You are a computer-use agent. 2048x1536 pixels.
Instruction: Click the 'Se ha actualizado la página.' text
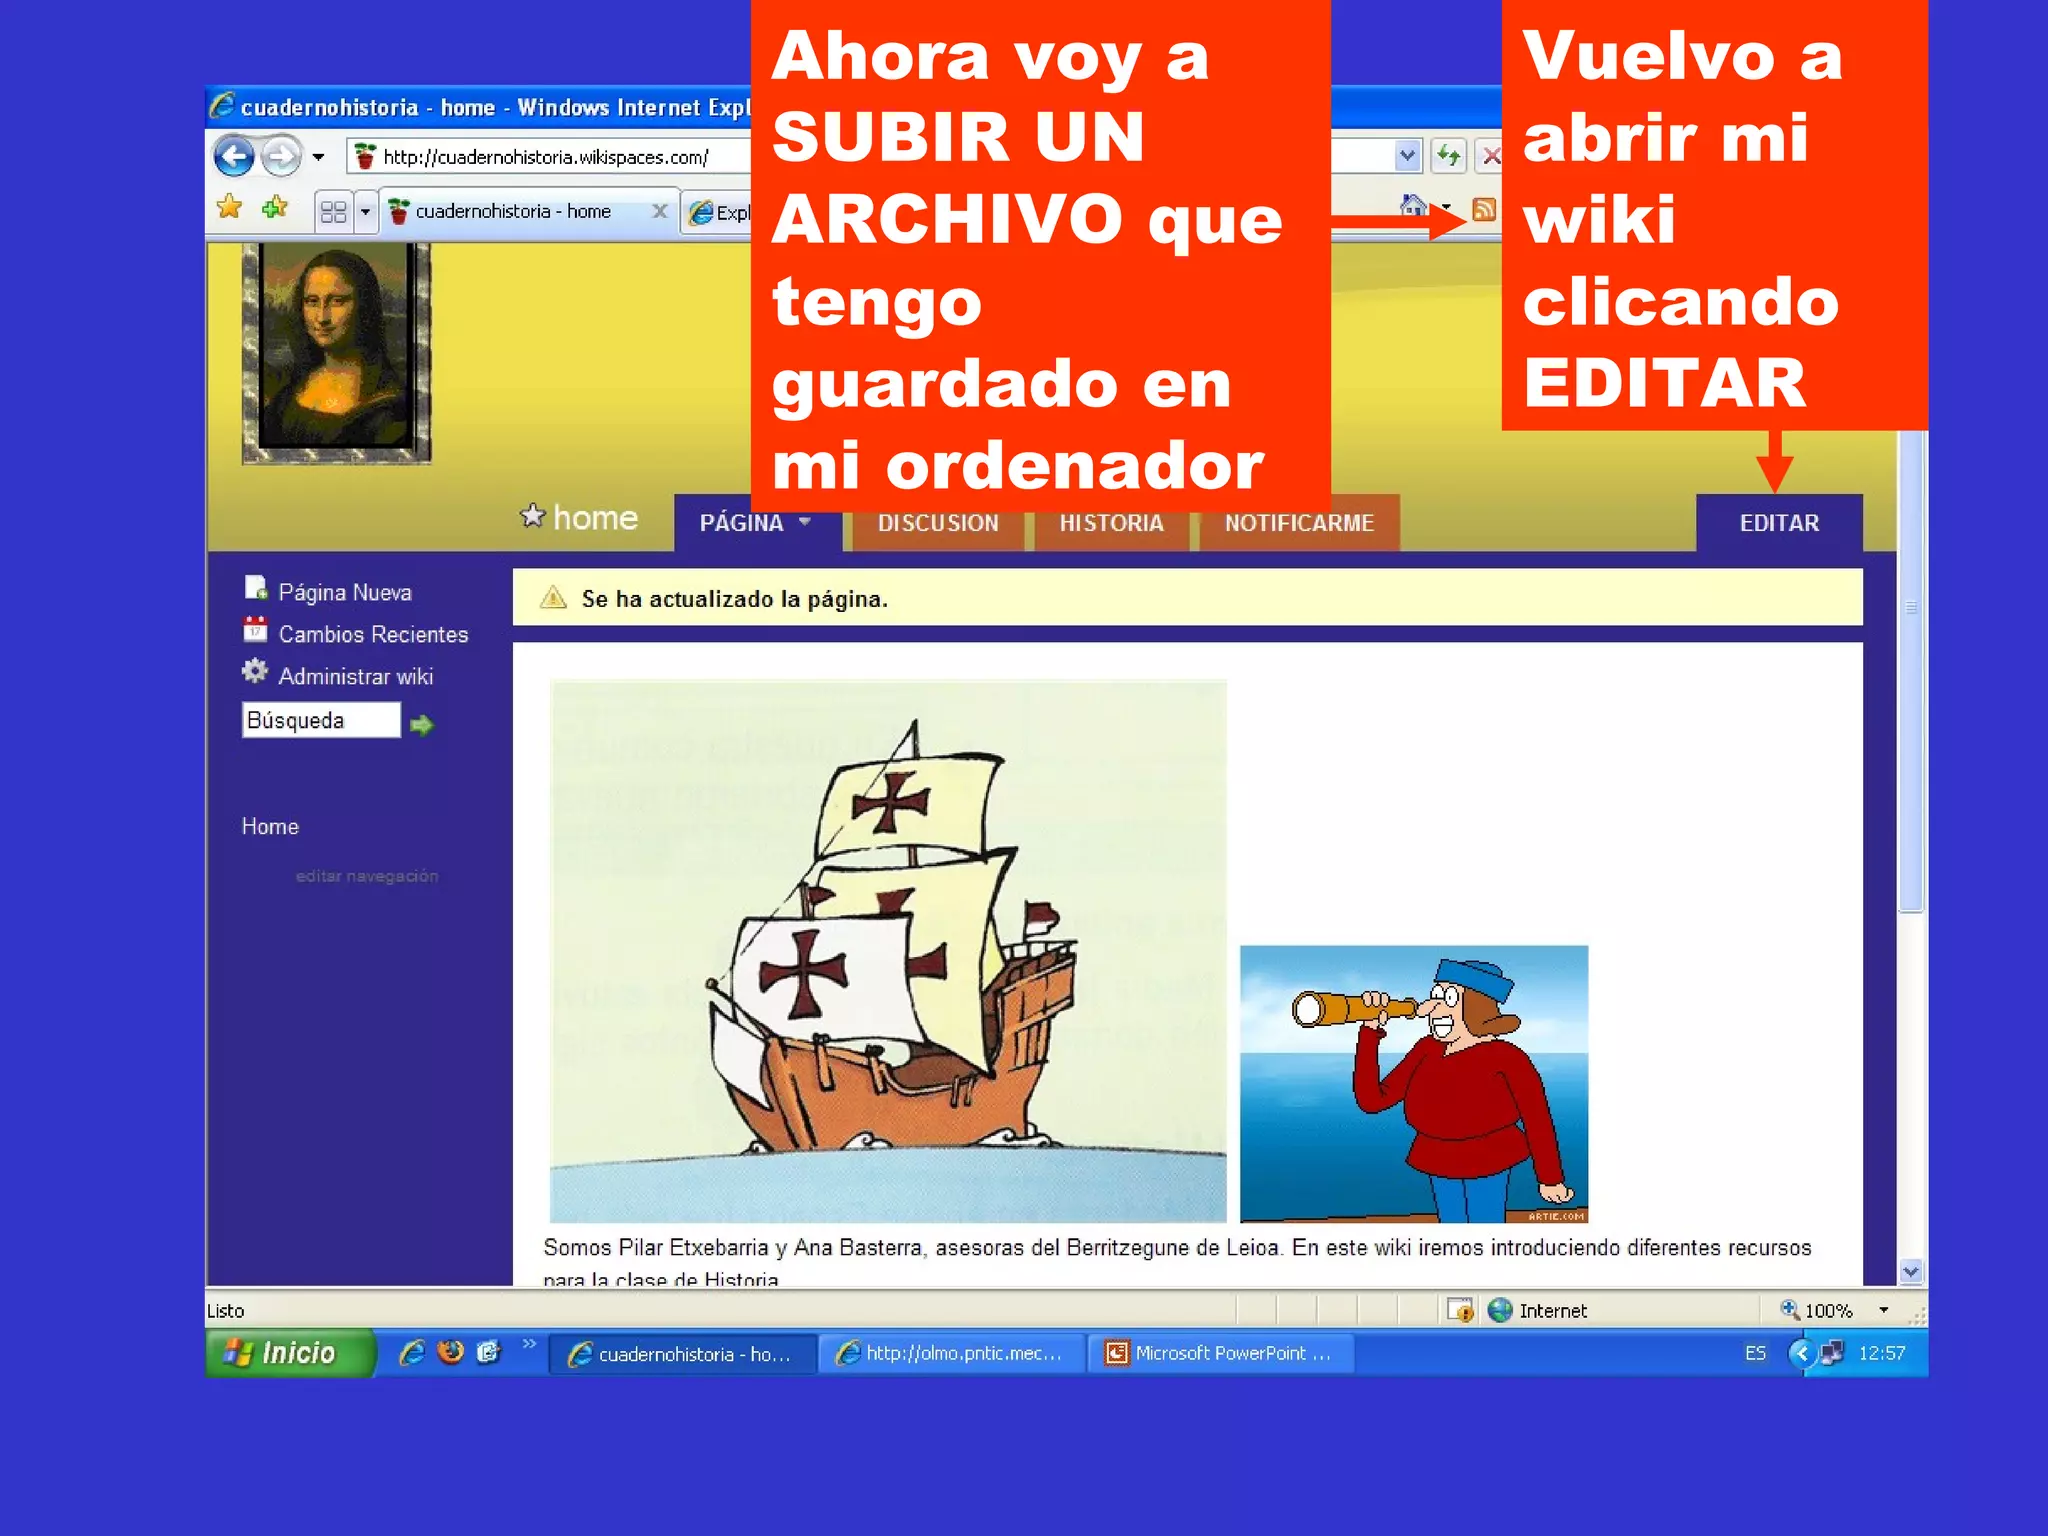735,599
